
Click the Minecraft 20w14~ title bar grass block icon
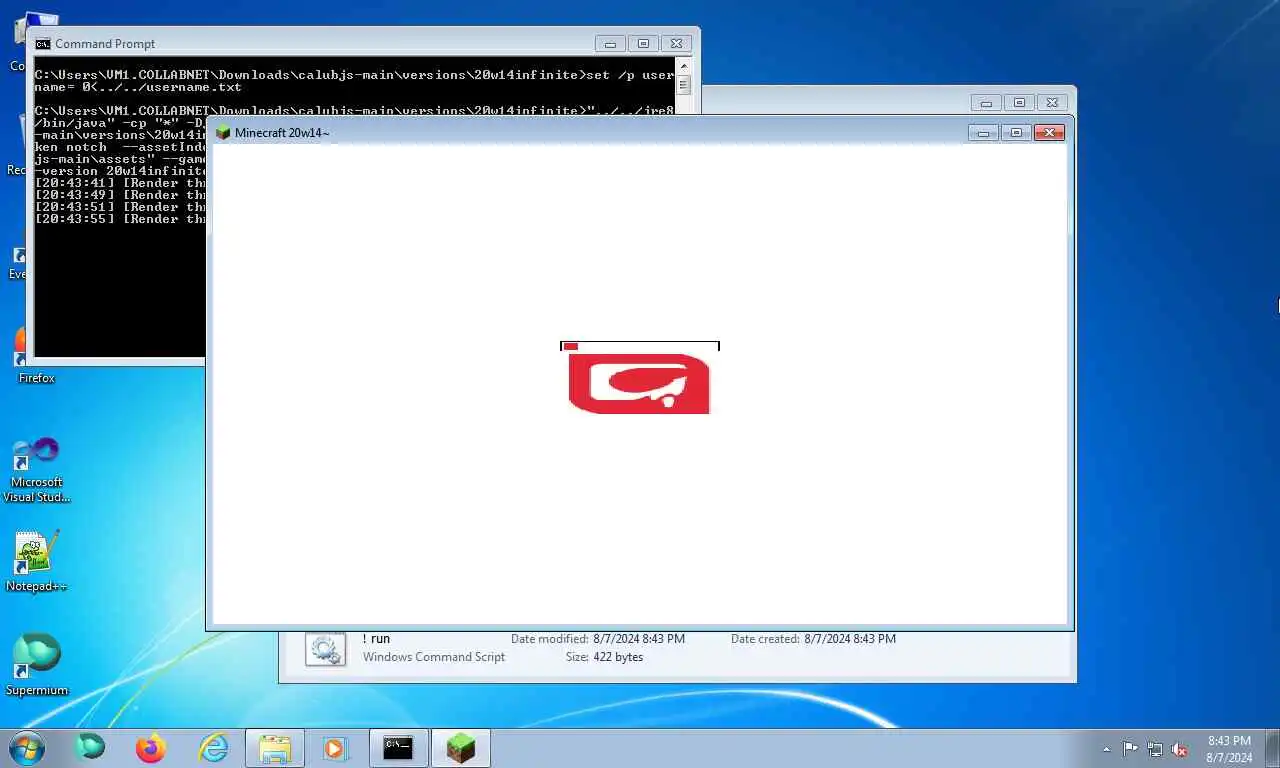click(223, 133)
